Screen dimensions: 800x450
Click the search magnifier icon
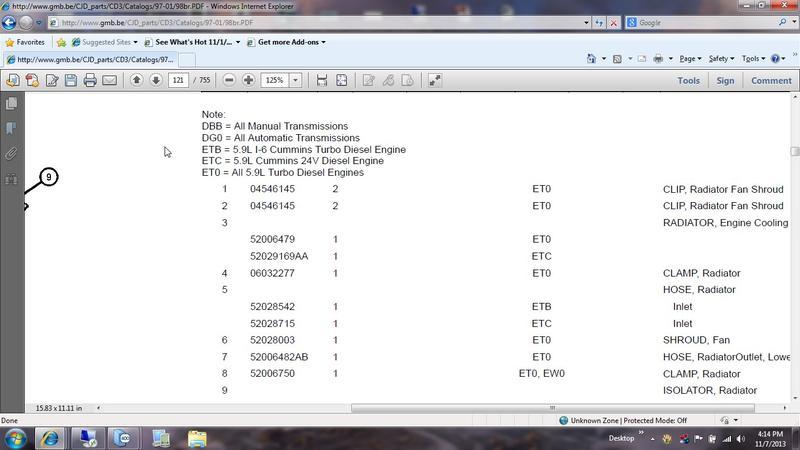(x=783, y=22)
